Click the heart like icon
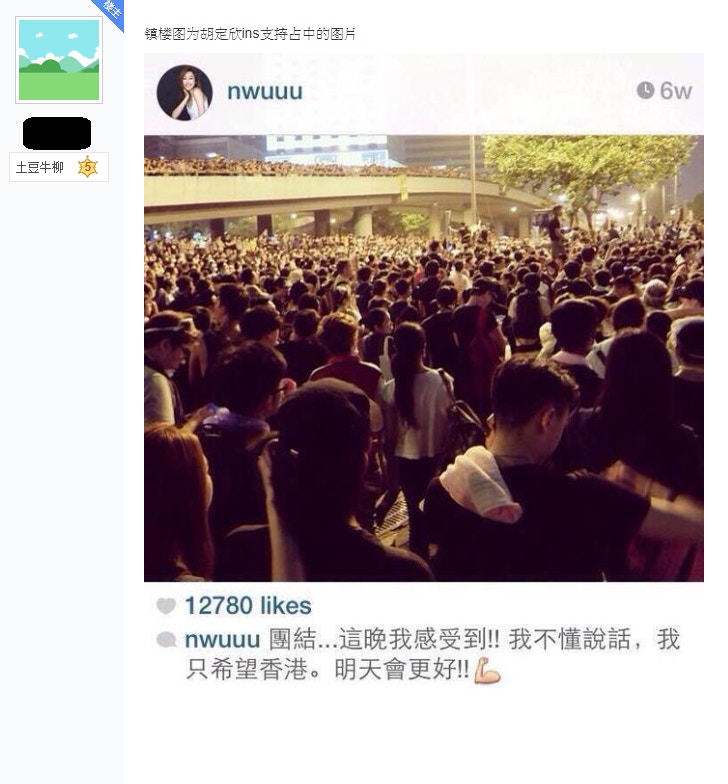This screenshot has width=728, height=784. click(166, 606)
